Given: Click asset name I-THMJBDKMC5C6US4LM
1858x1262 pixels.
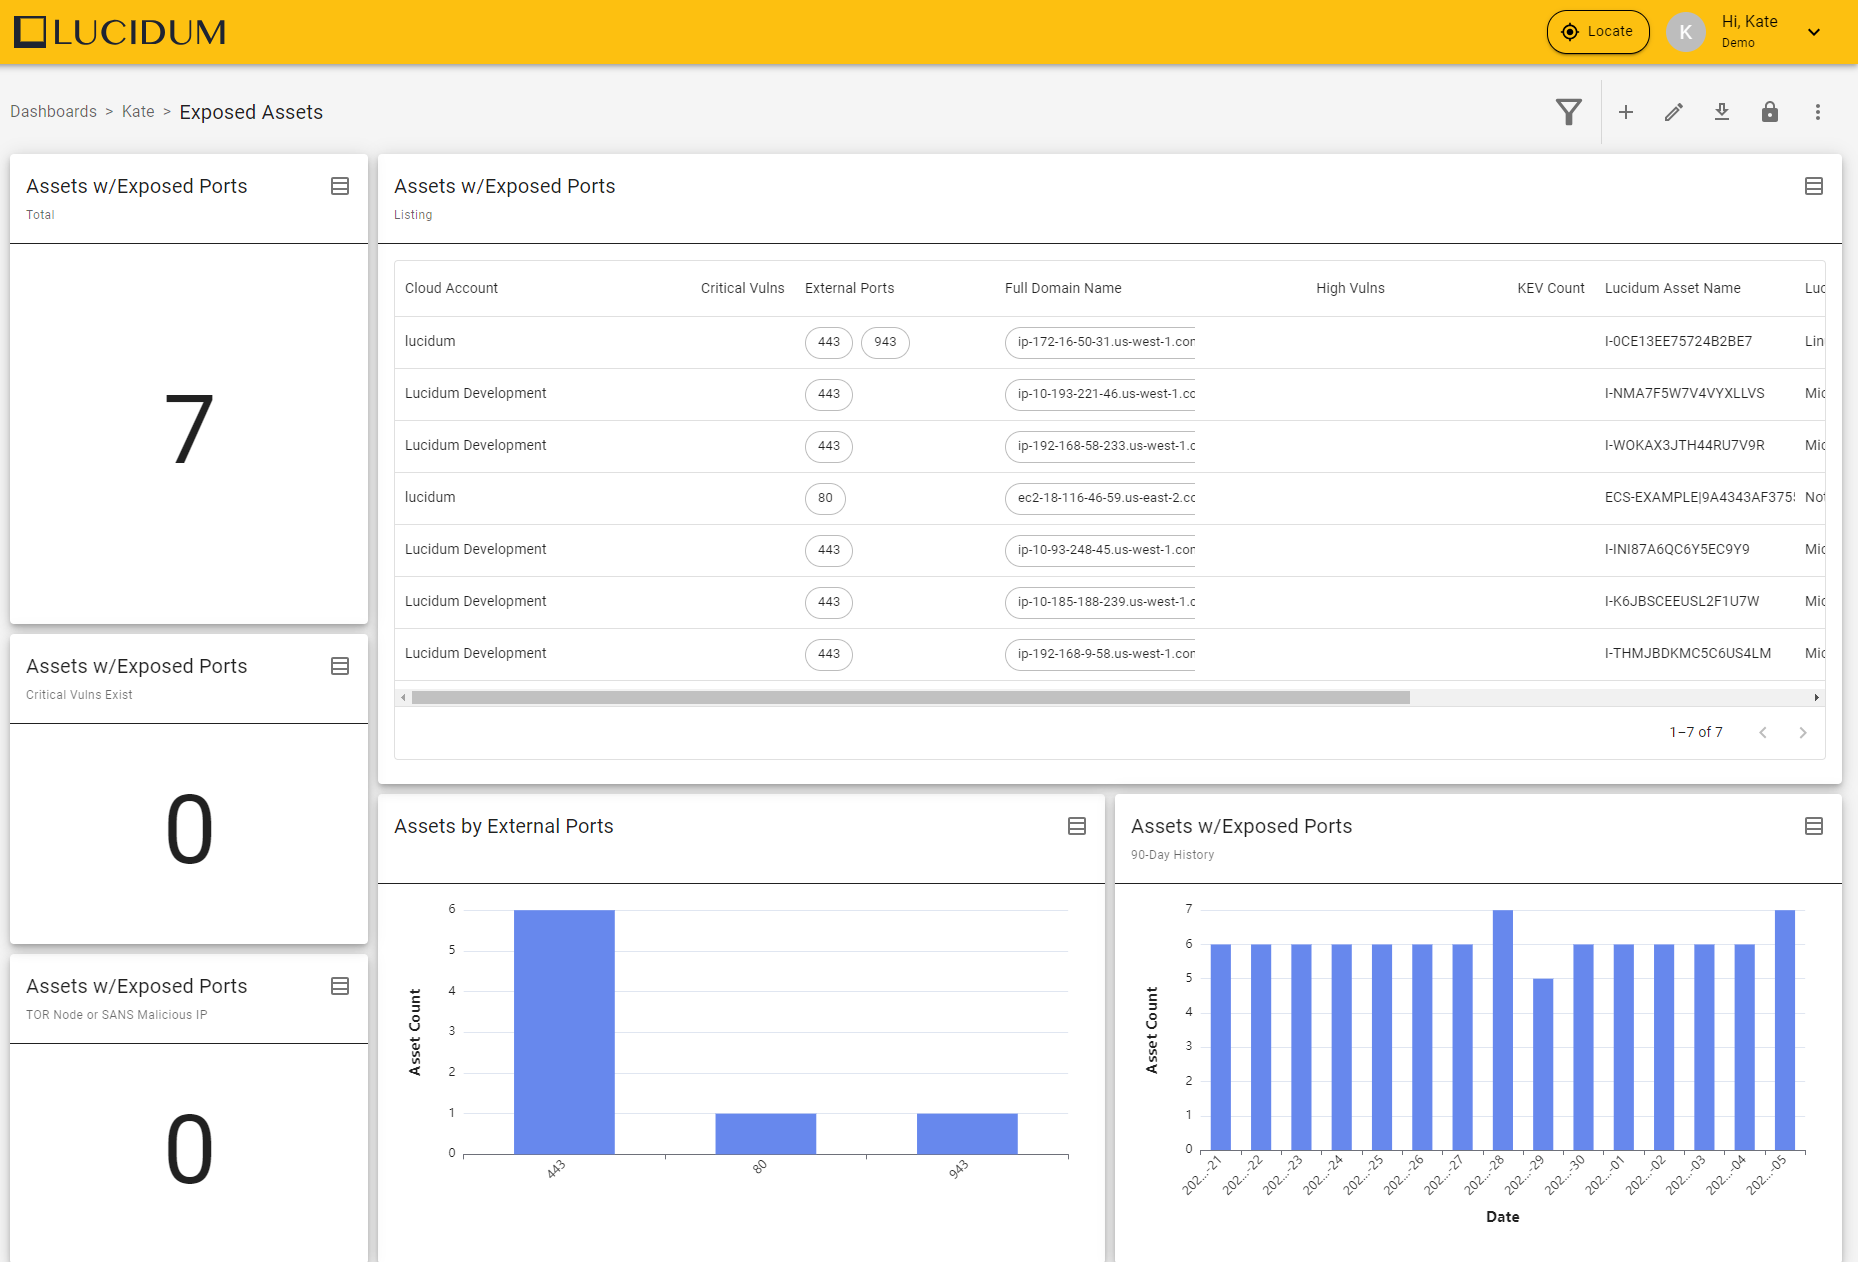Looking at the screenshot, I should [1688, 653].
